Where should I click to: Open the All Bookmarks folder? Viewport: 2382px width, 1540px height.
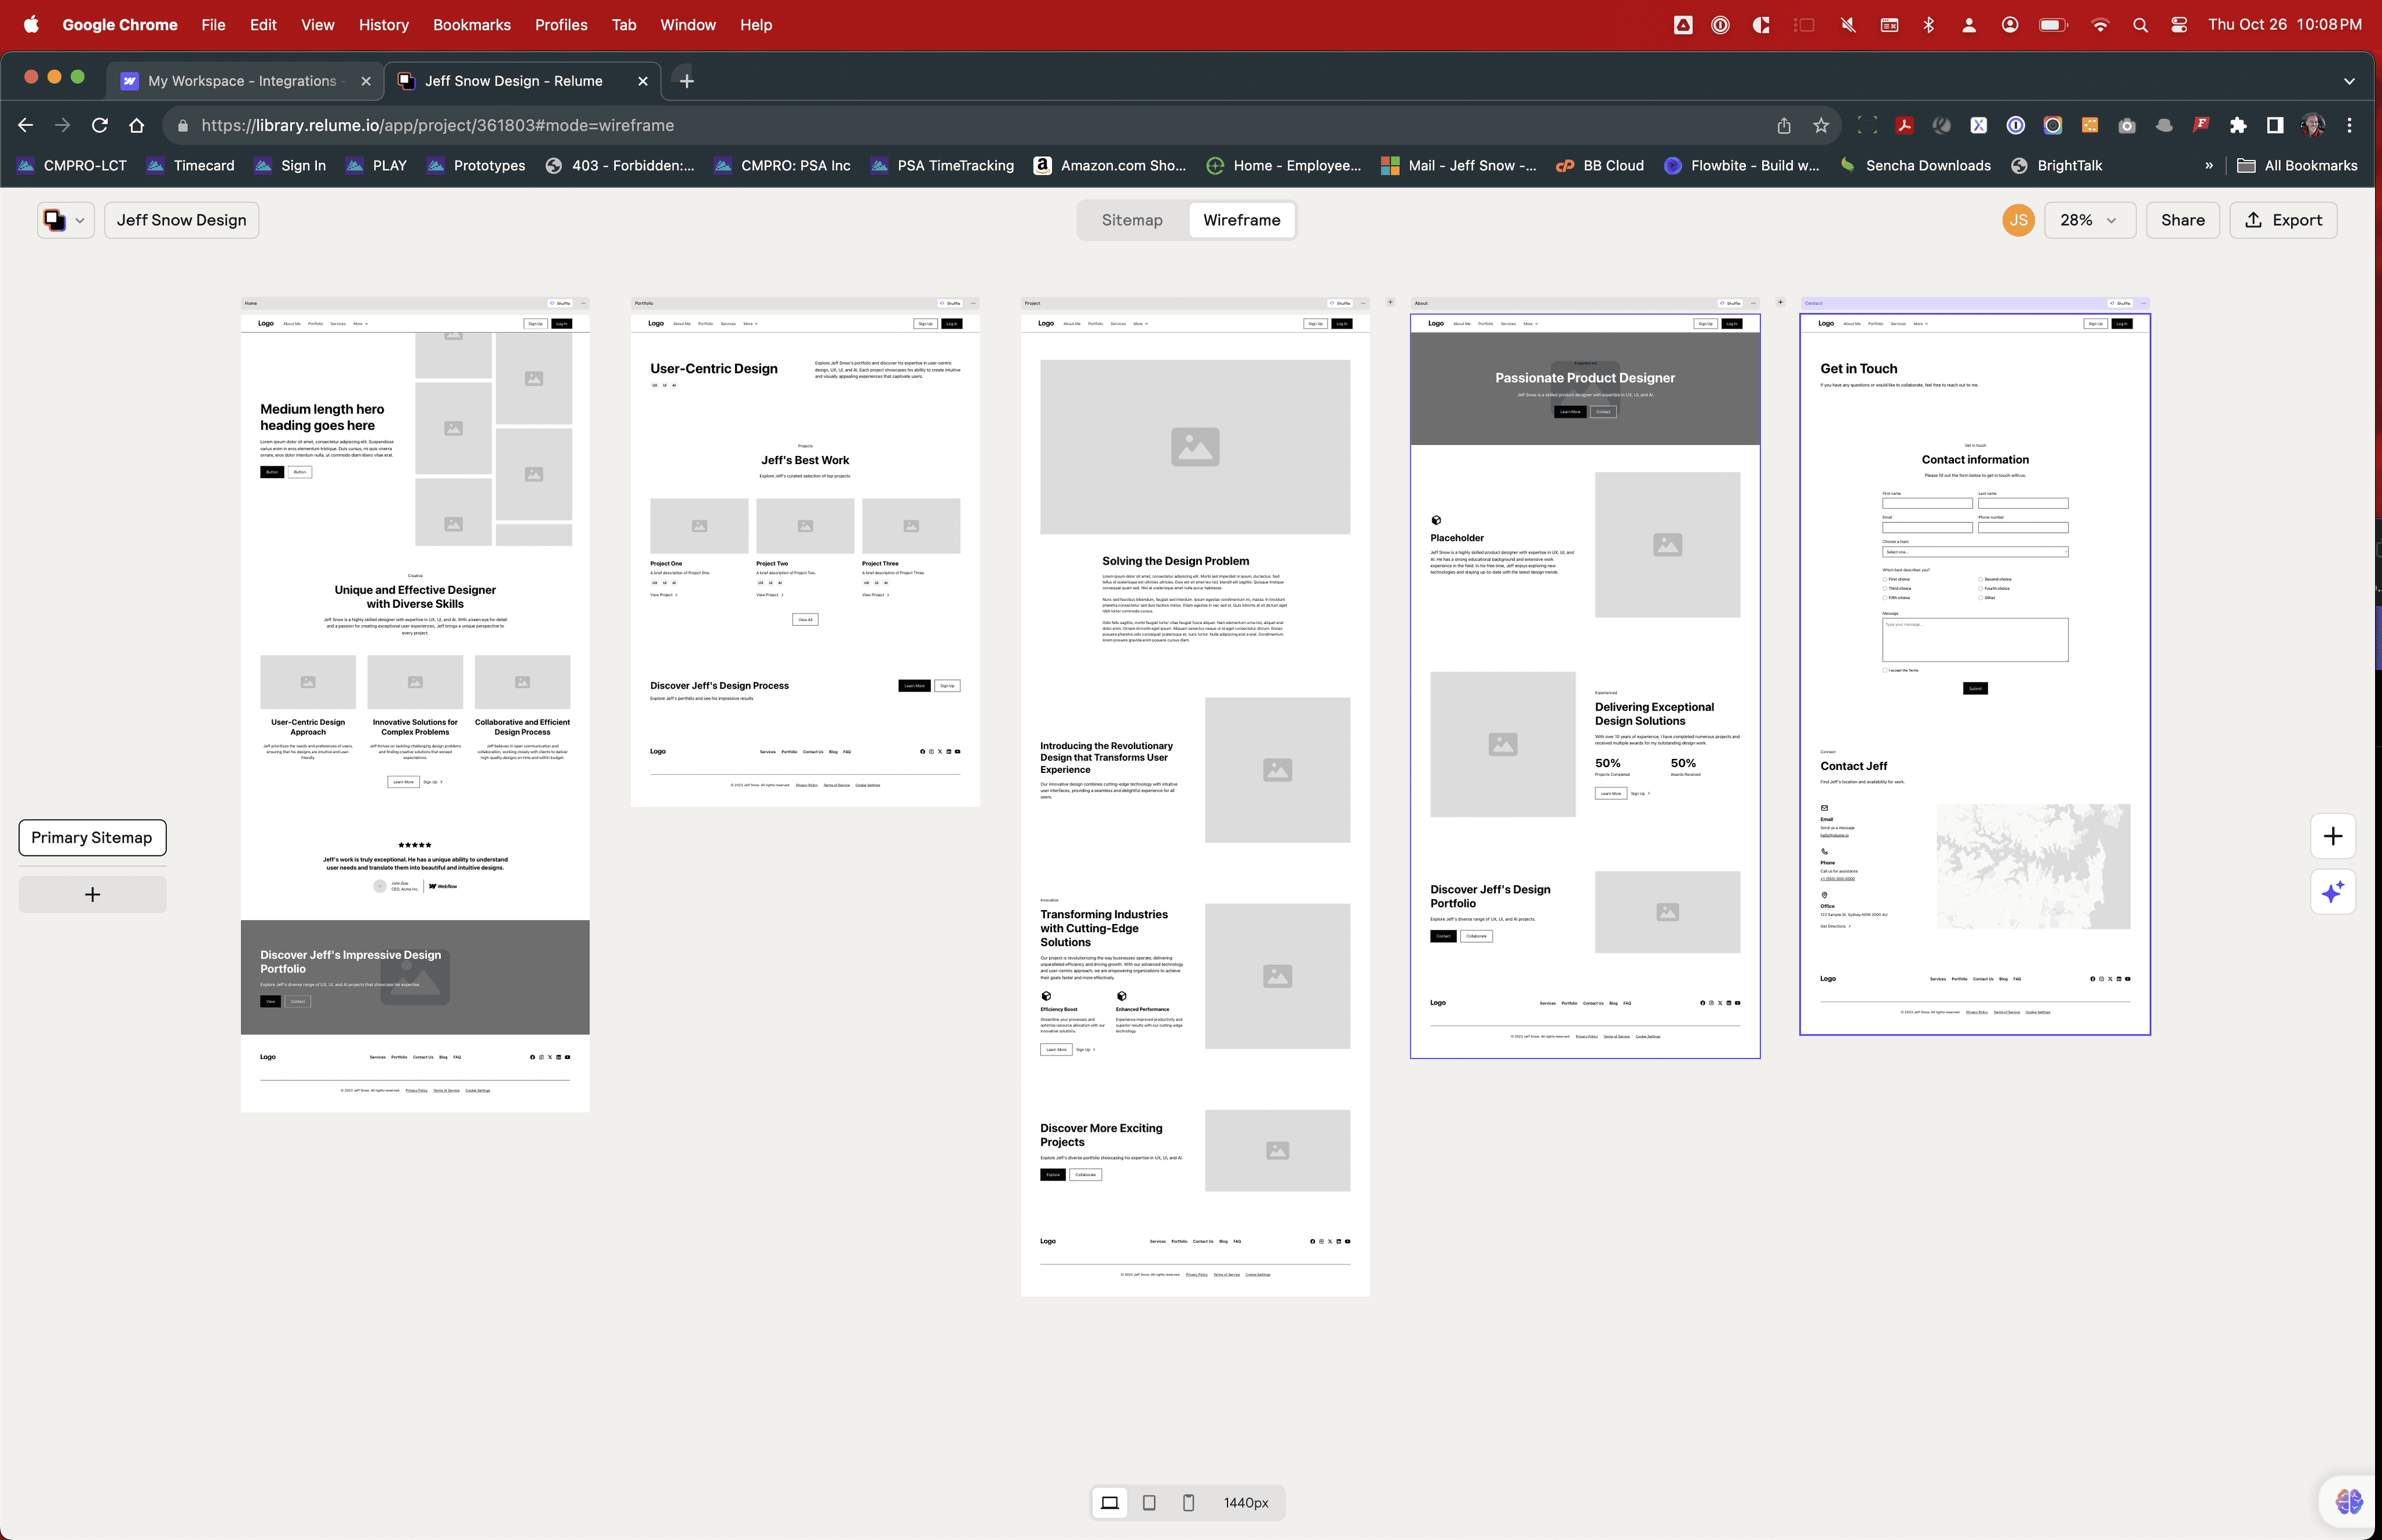tap(2297, 166)
